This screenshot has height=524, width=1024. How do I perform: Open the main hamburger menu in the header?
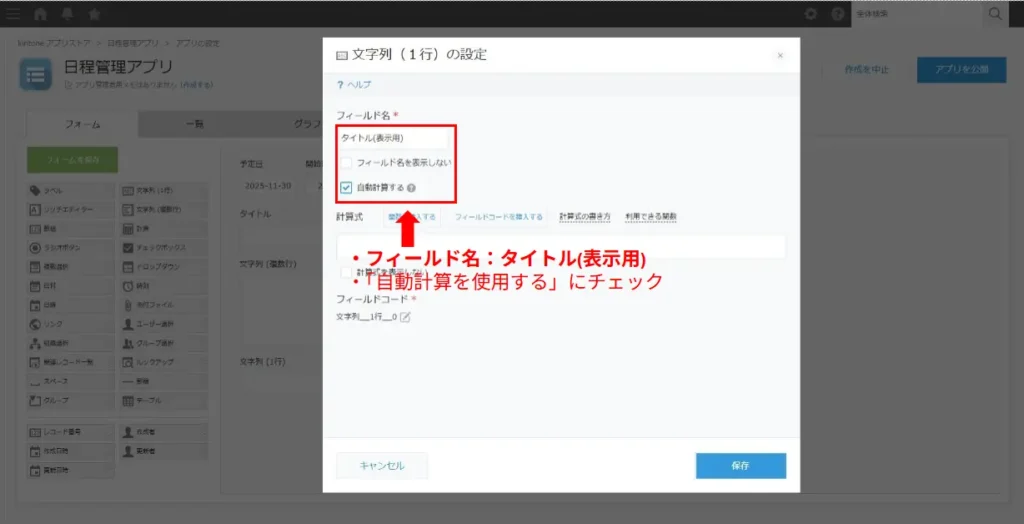click(13, 14)
